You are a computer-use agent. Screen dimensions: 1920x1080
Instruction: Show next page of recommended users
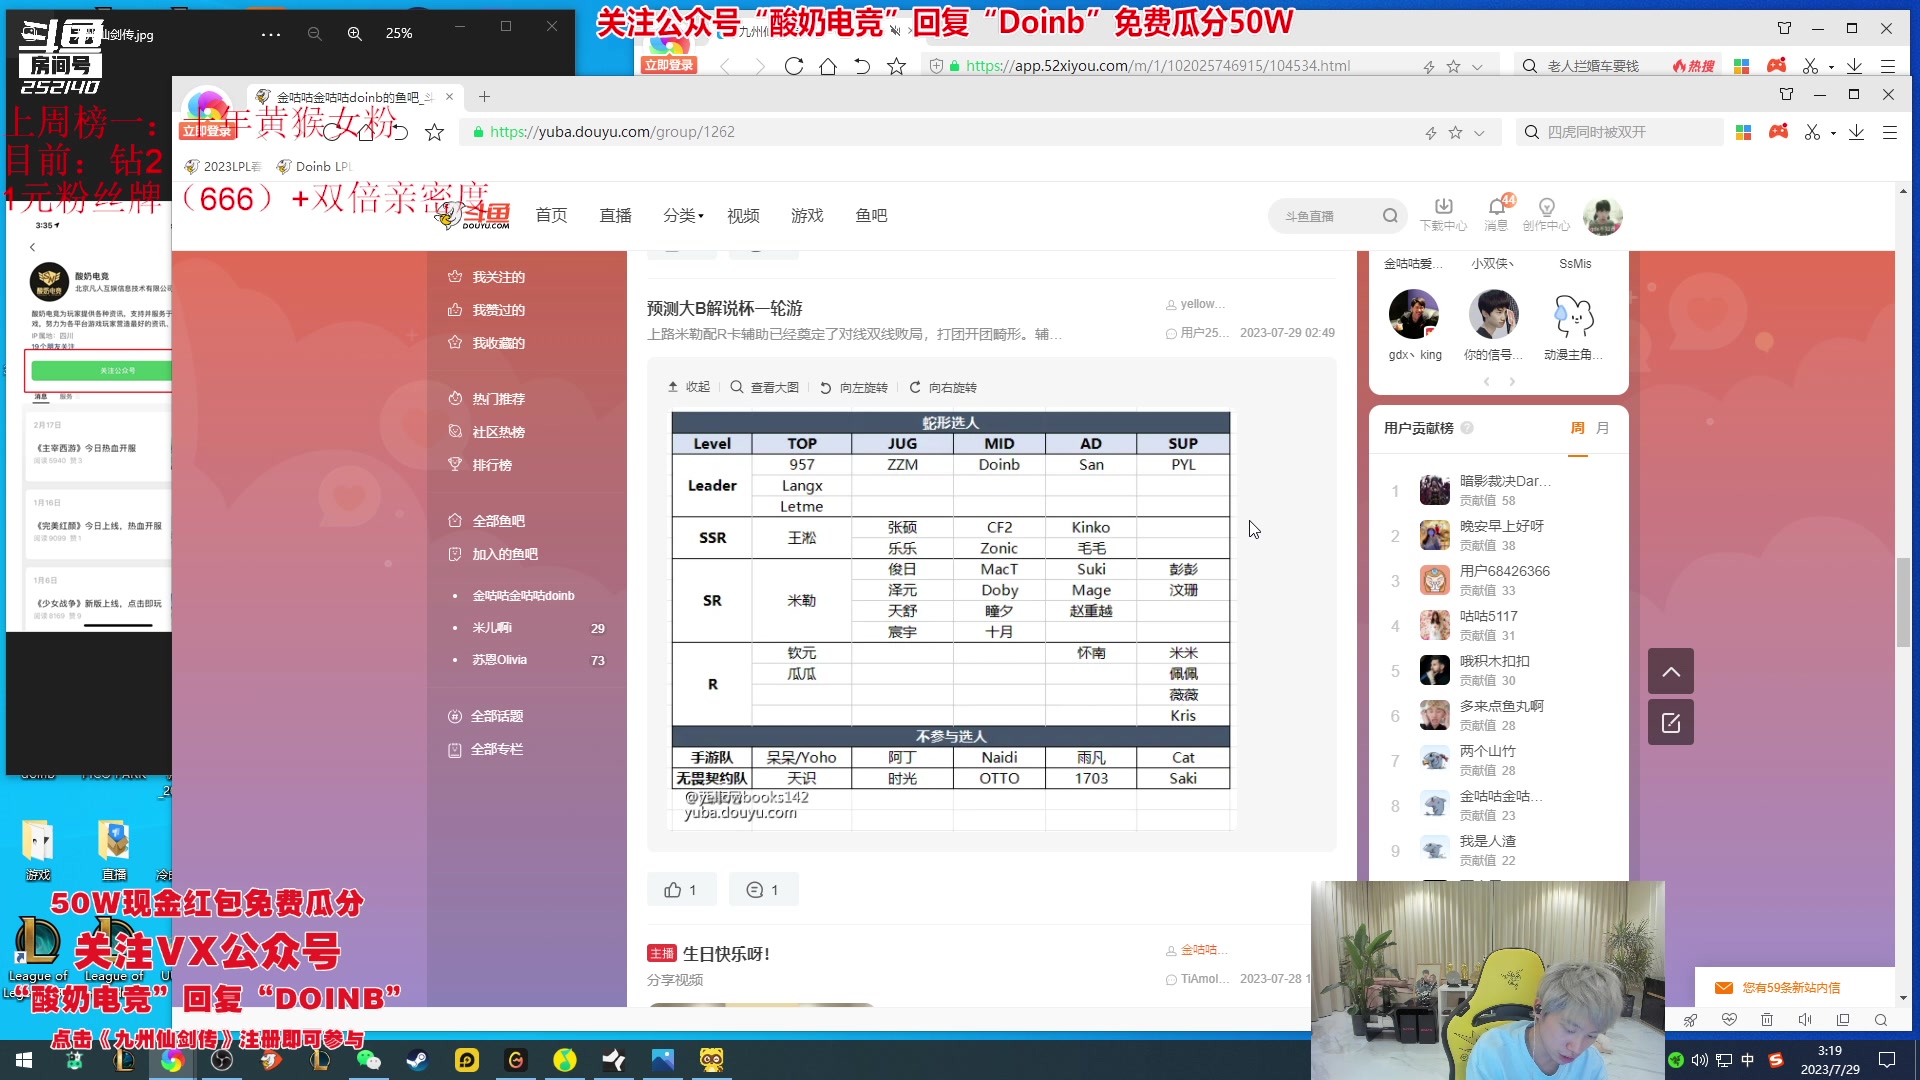(x=1512, y=382)
